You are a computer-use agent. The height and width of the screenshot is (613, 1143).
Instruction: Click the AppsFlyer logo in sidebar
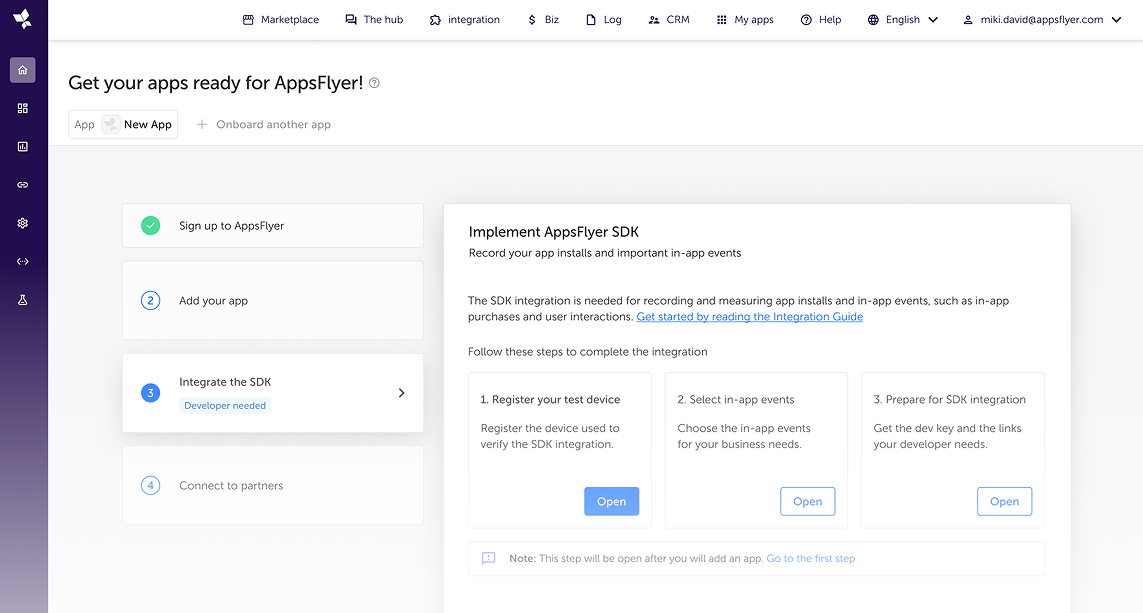[22, 19]
